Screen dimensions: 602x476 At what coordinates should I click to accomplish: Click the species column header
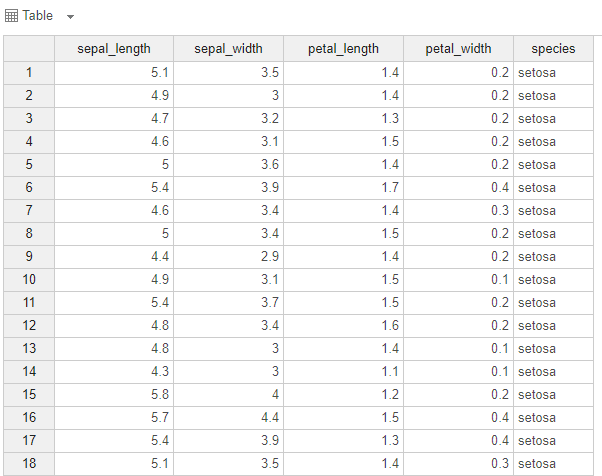pyautogui.click(x=553, y=49)
